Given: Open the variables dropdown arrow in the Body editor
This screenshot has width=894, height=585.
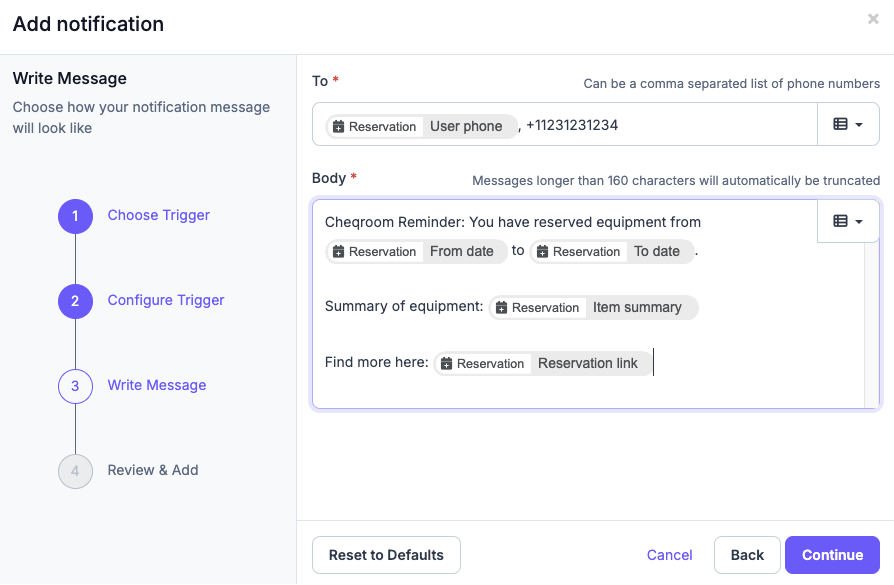Looking at the screenshot, I should (858, 221).
